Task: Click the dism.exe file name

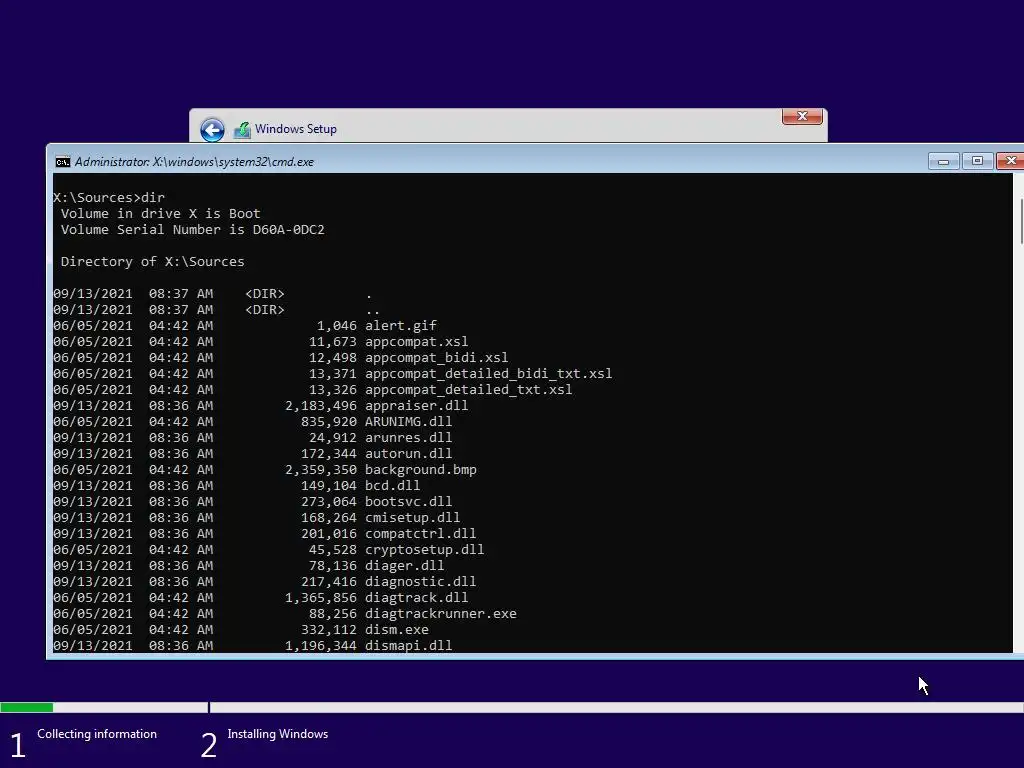Action: [397, 630]
